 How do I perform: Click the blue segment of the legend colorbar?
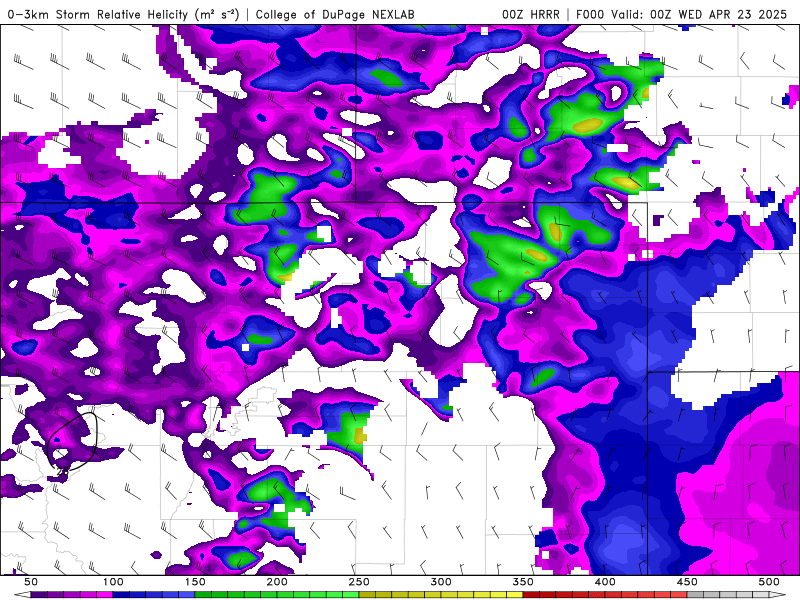pyautogui.click(x=154, y=595)
